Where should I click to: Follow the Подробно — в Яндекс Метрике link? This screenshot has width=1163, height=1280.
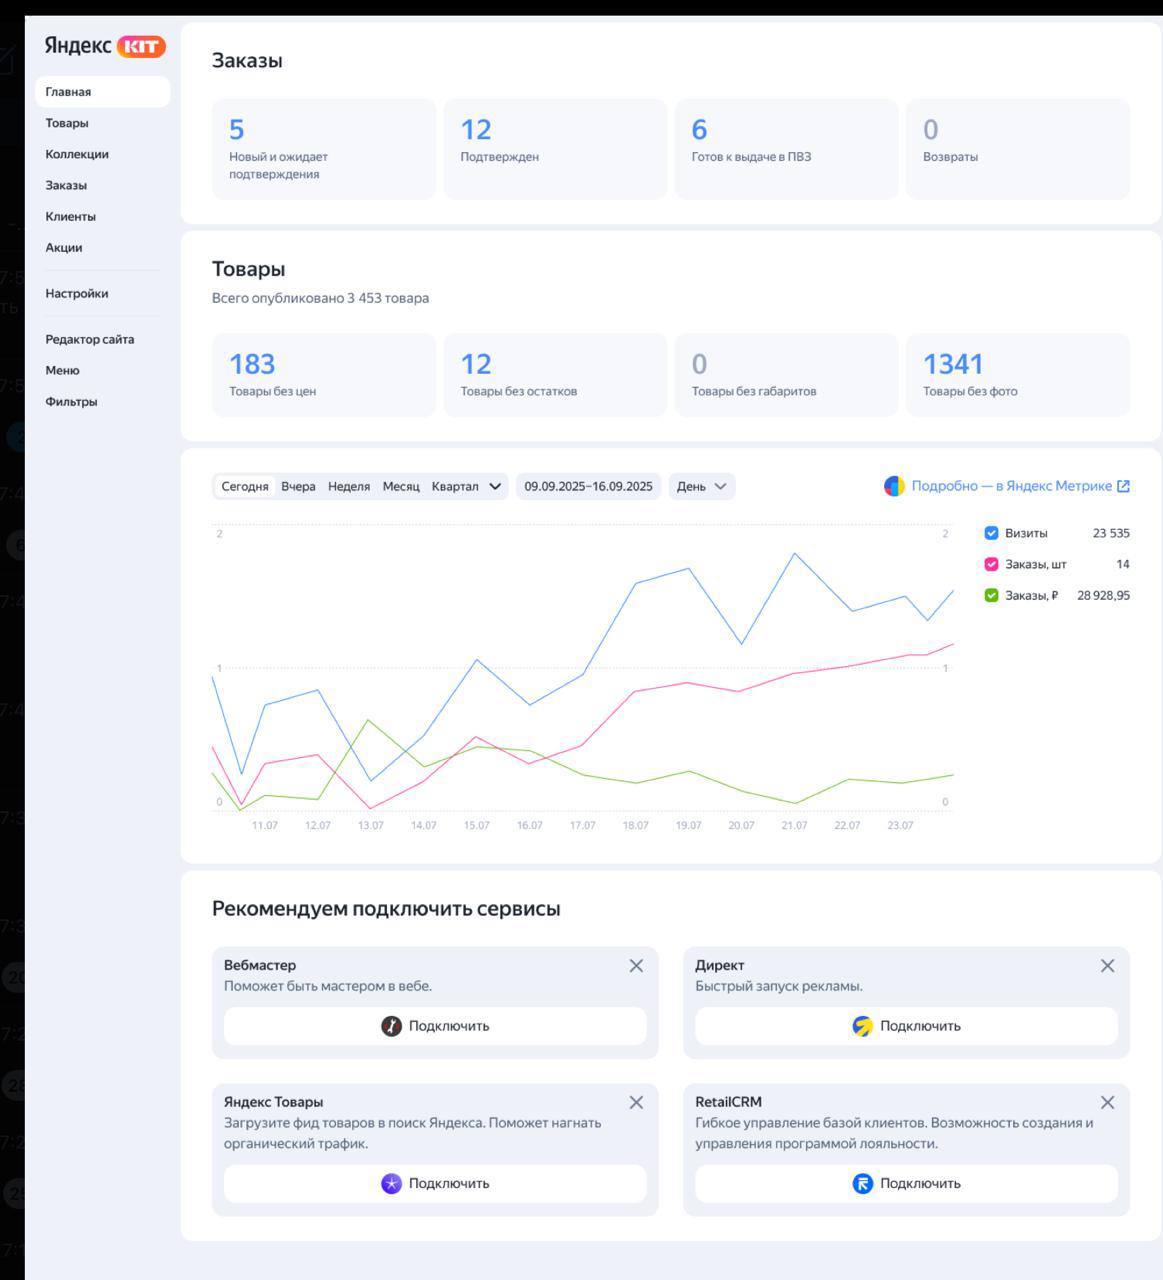1011,486
